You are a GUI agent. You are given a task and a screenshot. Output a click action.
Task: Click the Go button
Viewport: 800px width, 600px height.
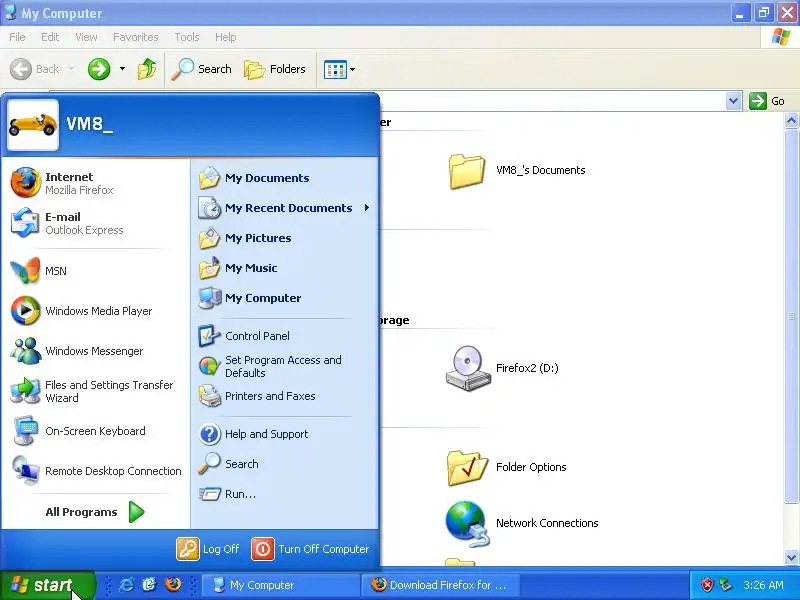pos(768,101)
